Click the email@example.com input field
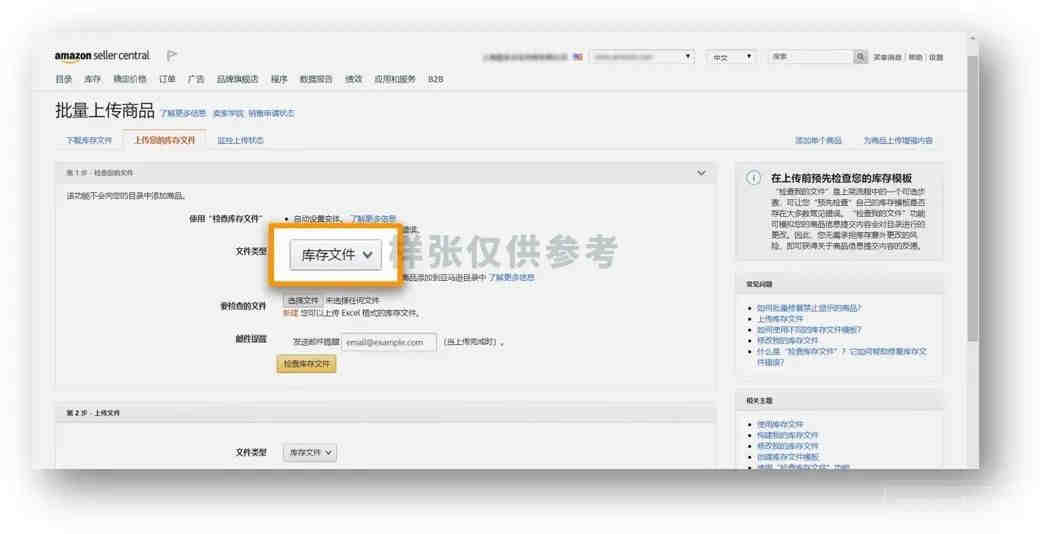This screenshot has width=1044, height=534. 389,342
